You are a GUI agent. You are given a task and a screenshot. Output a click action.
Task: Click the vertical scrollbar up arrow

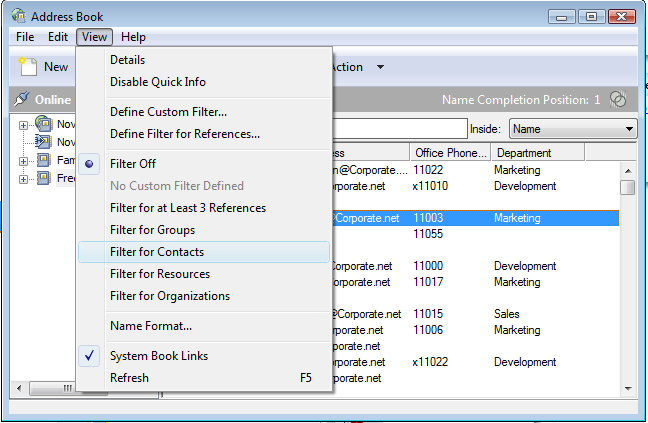point(628,171)
